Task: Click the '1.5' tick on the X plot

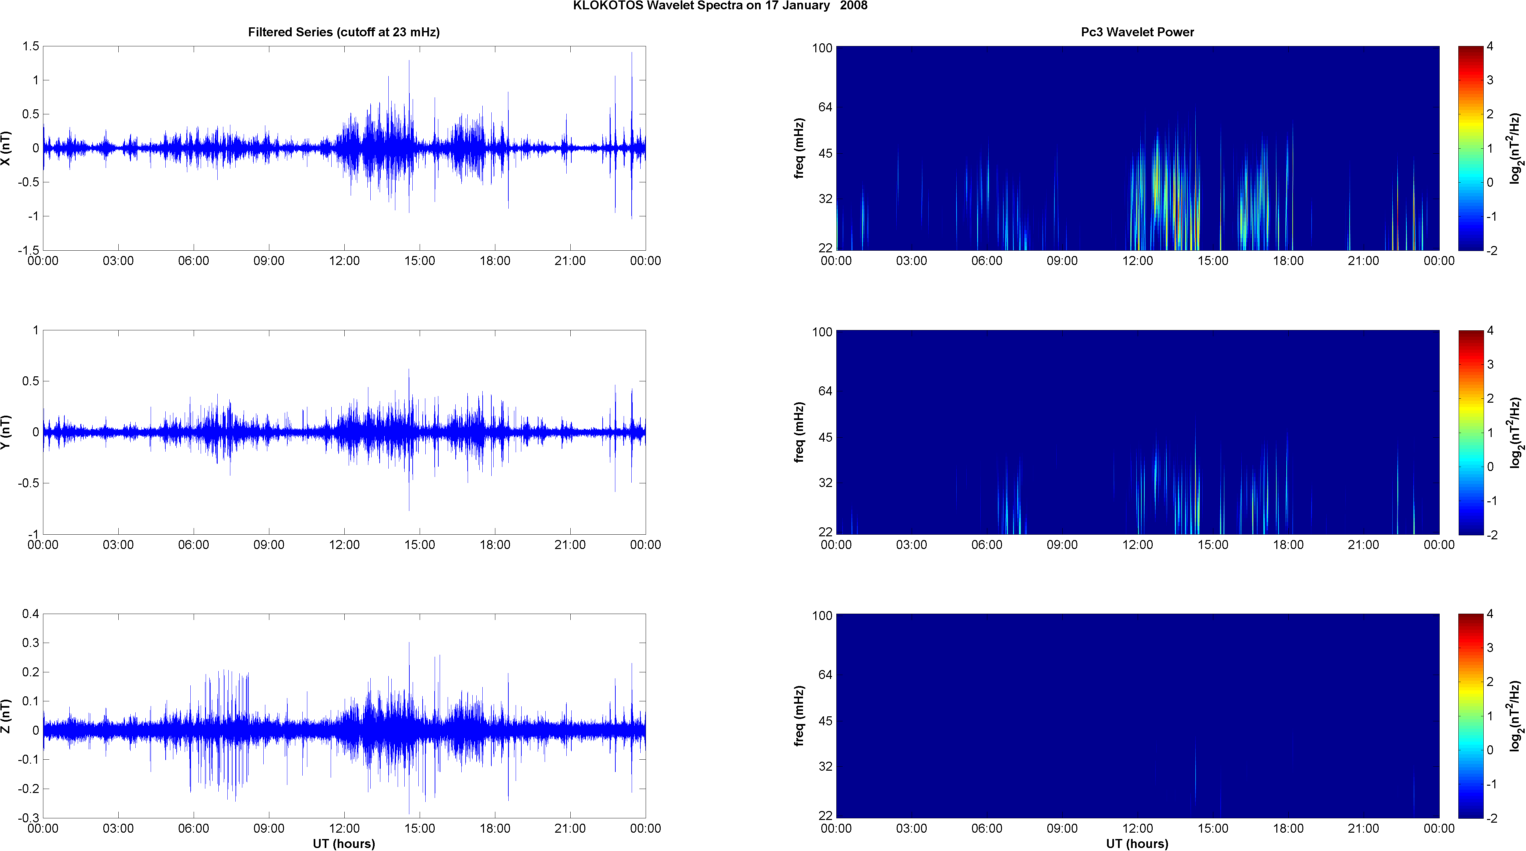Action: (x=30, y=47)
